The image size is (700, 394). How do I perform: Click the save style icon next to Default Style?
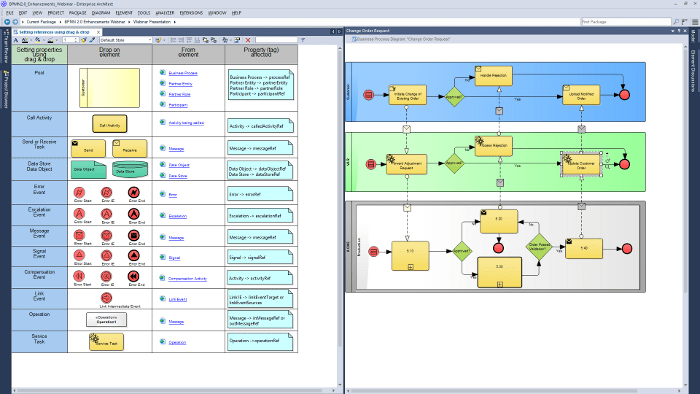[x=158, y=40]
